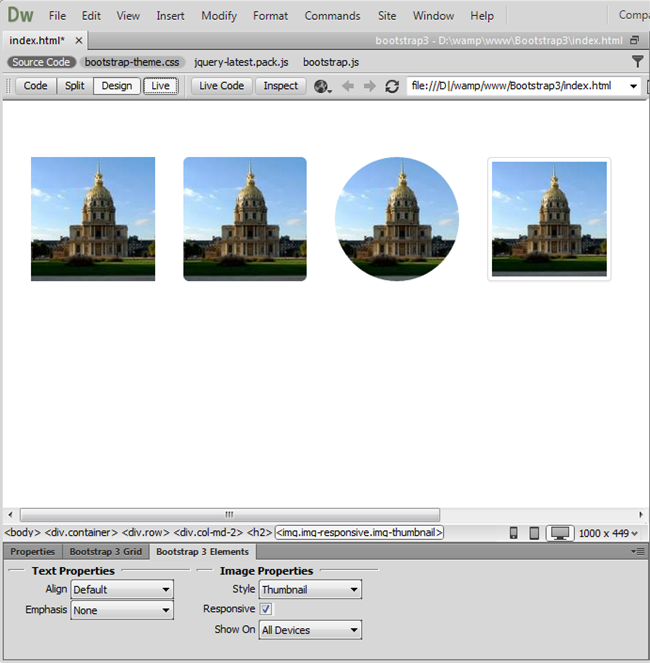
Task: Select the div.col-md-2 tag in tag selector
Action: coord(208,532)
